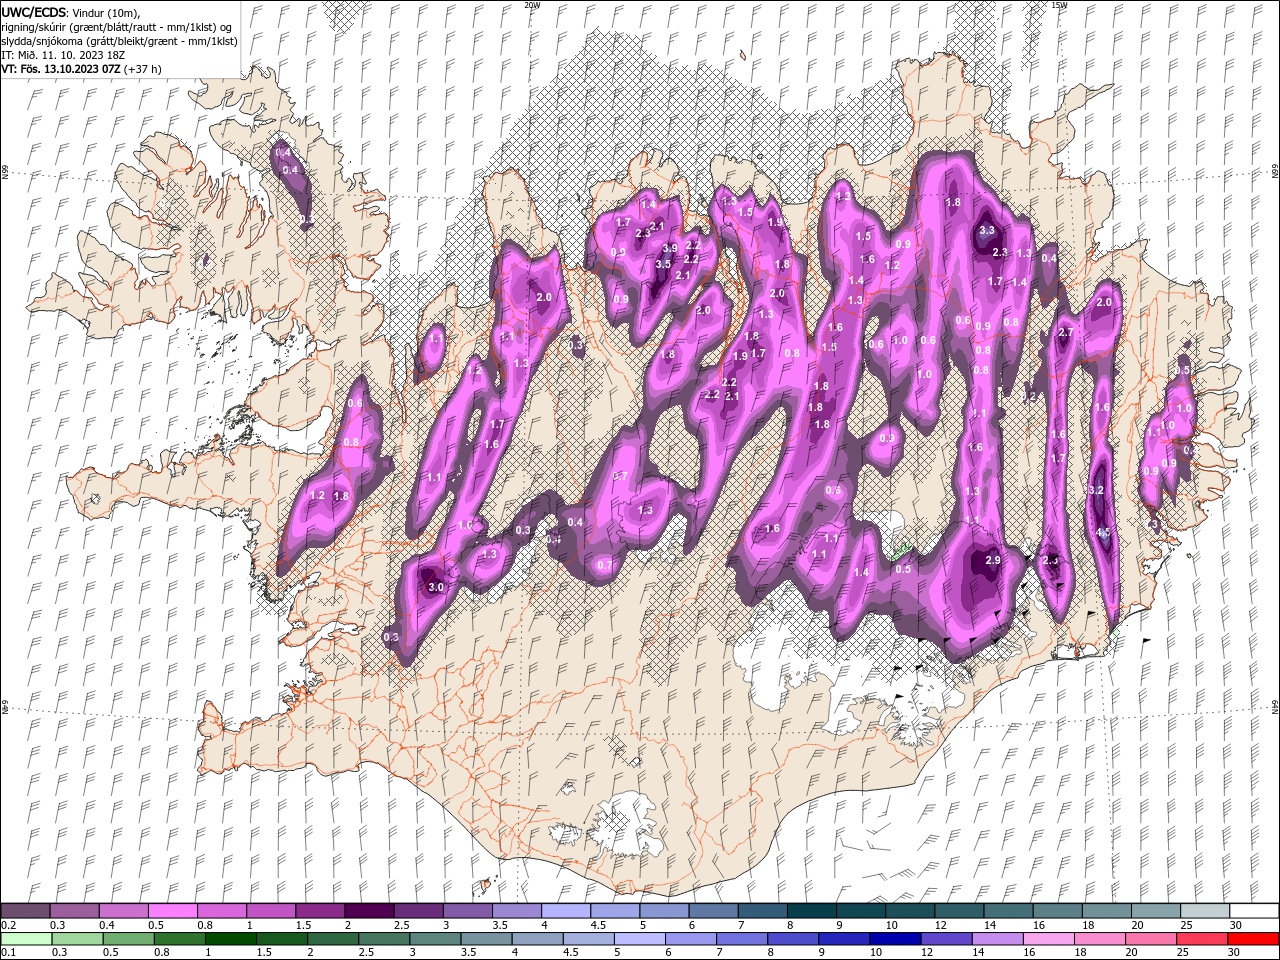The height and width of the screenshot is (960, 1280).
Task: Click the 3.2 value on the map
Action: click(x=1096, y=490)
